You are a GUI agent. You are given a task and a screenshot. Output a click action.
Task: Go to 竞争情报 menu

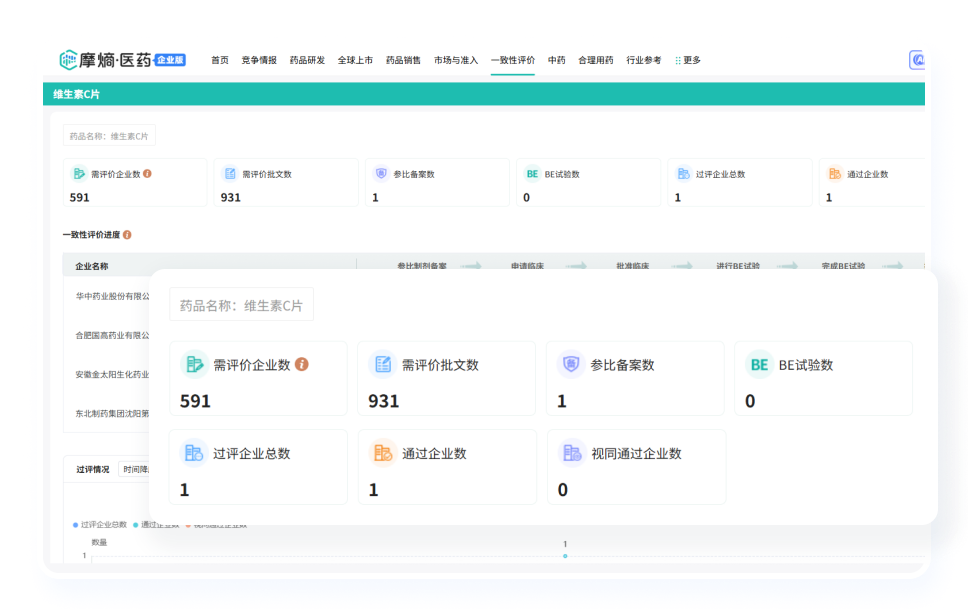click(259, 60)
